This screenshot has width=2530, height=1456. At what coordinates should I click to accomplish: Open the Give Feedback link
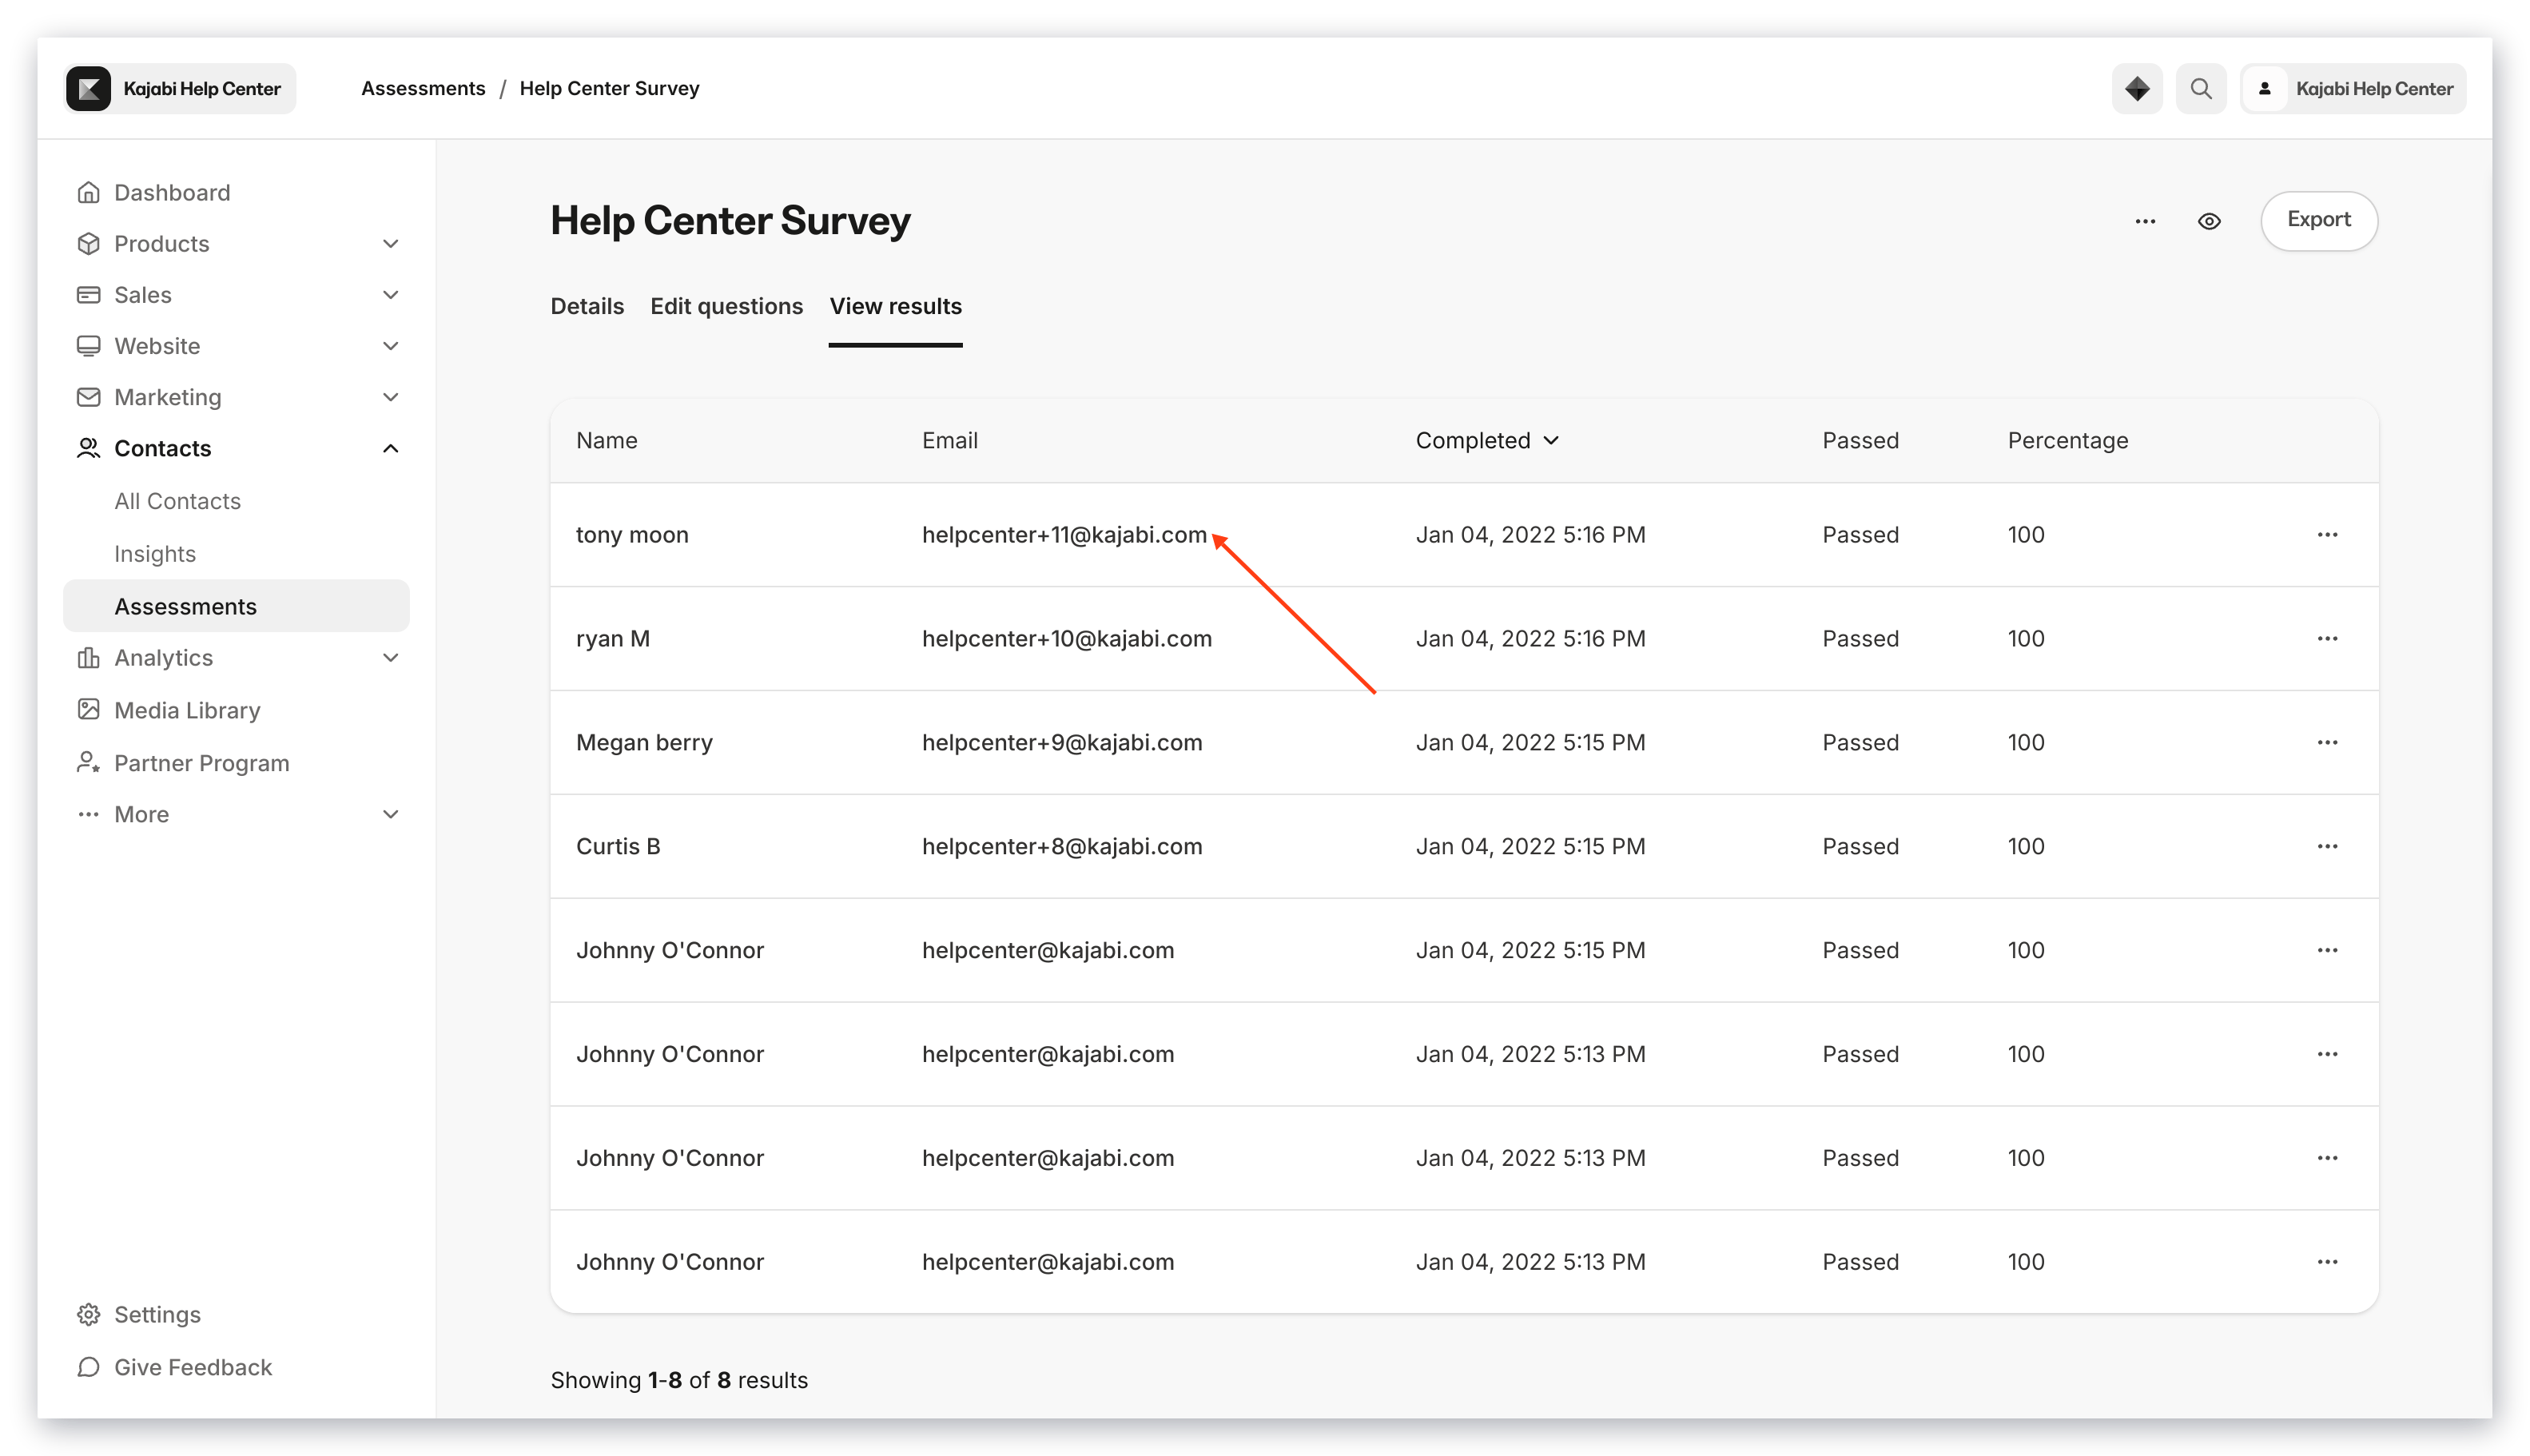click(193, 1367)
